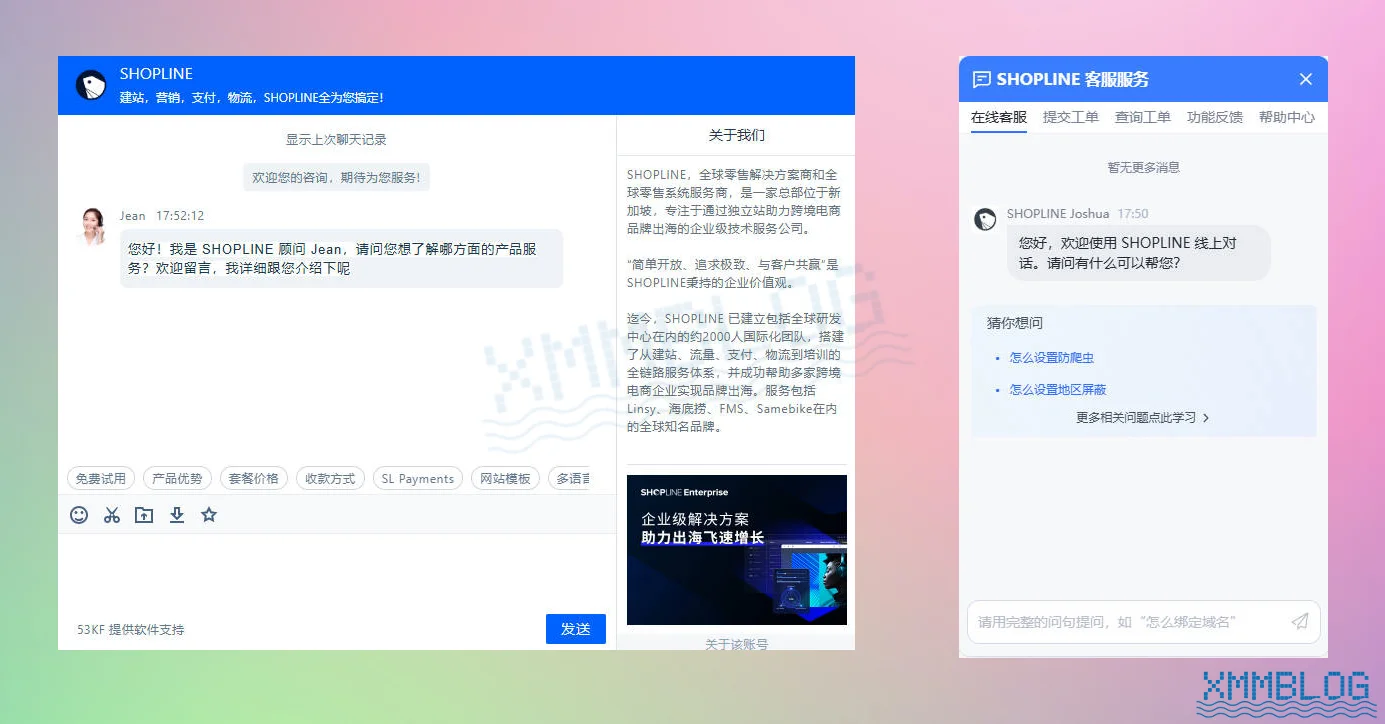
Task: Click the SHOPLINE title in blue header
Action: point(156,74)
